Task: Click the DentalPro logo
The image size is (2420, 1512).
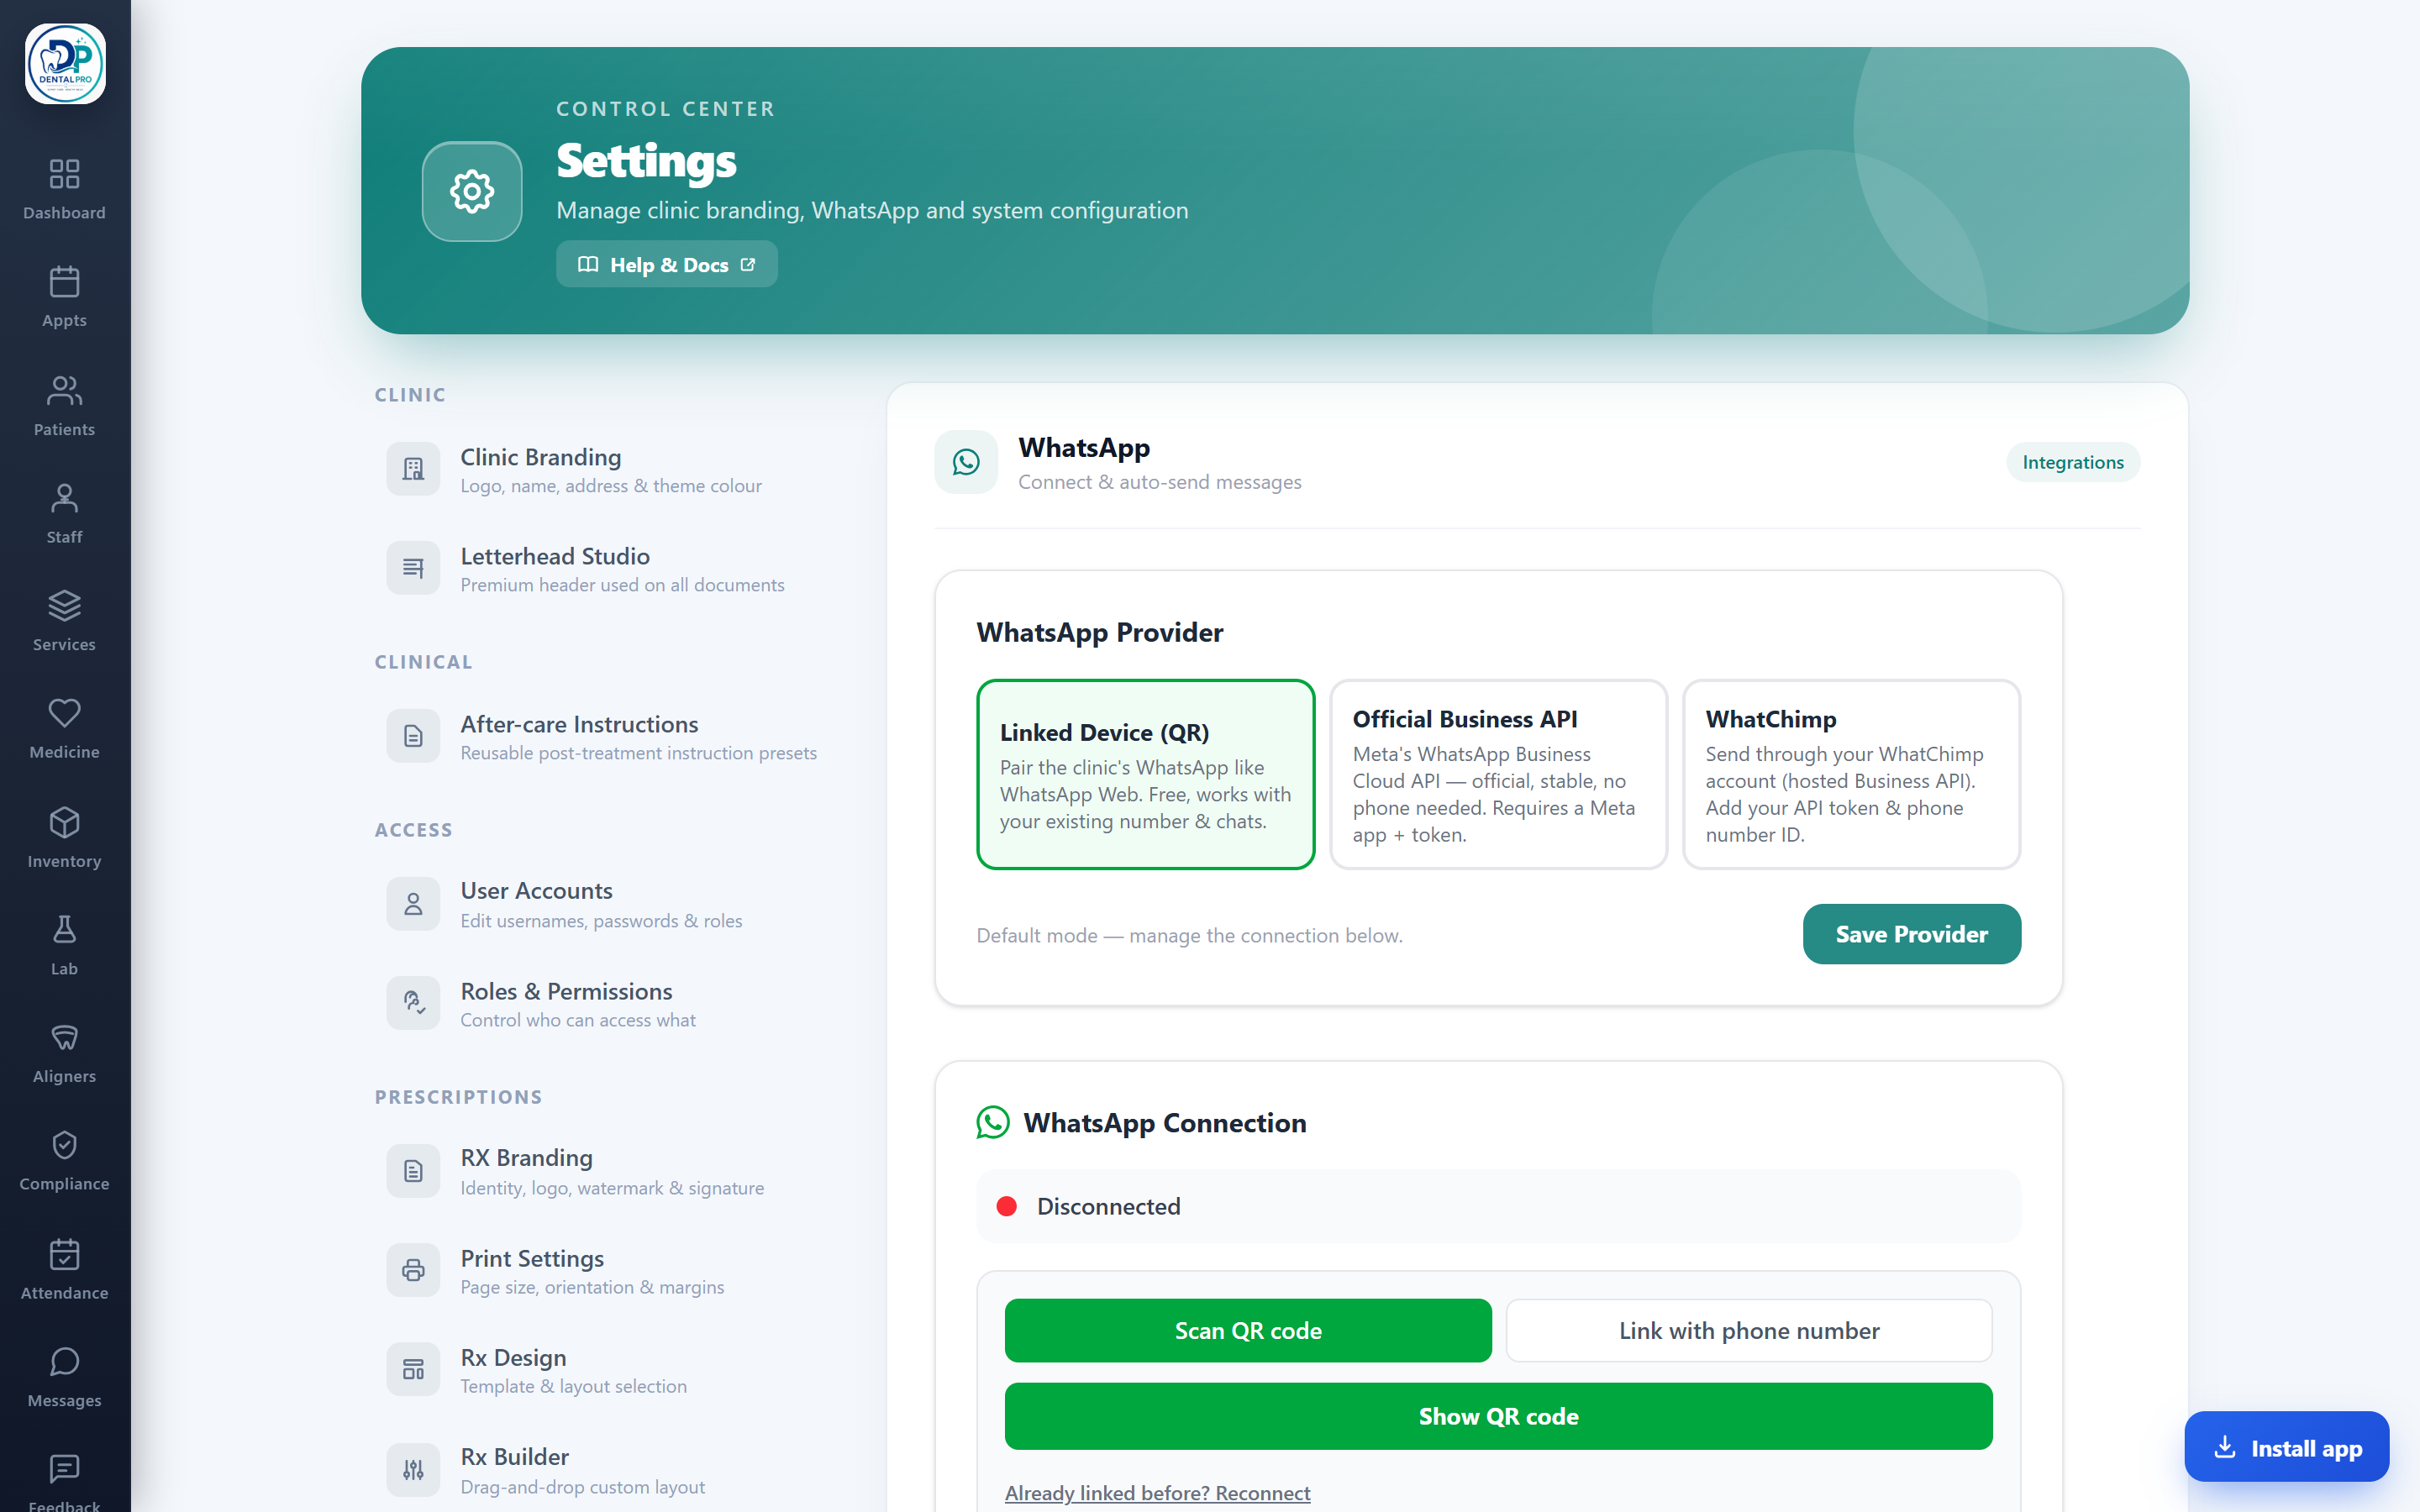Action: [65, 64]
